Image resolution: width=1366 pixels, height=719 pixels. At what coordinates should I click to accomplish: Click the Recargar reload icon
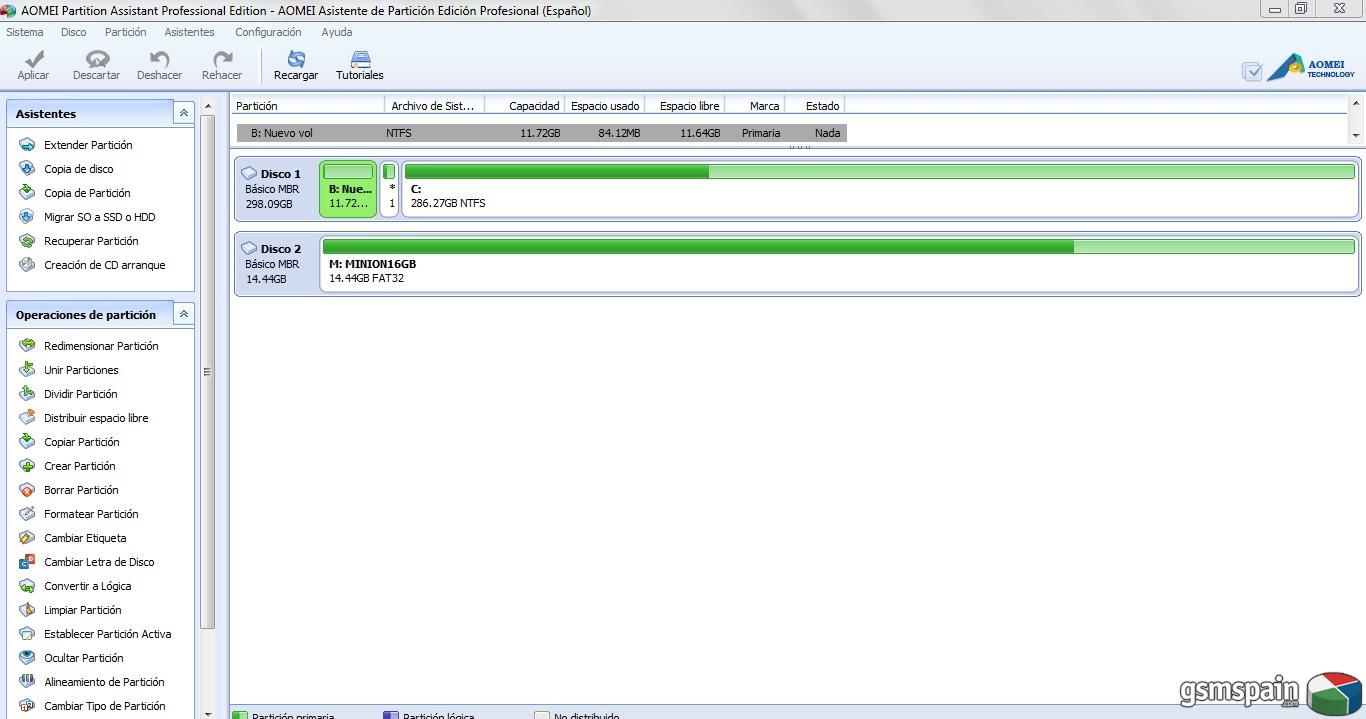[x=296, y=60]
